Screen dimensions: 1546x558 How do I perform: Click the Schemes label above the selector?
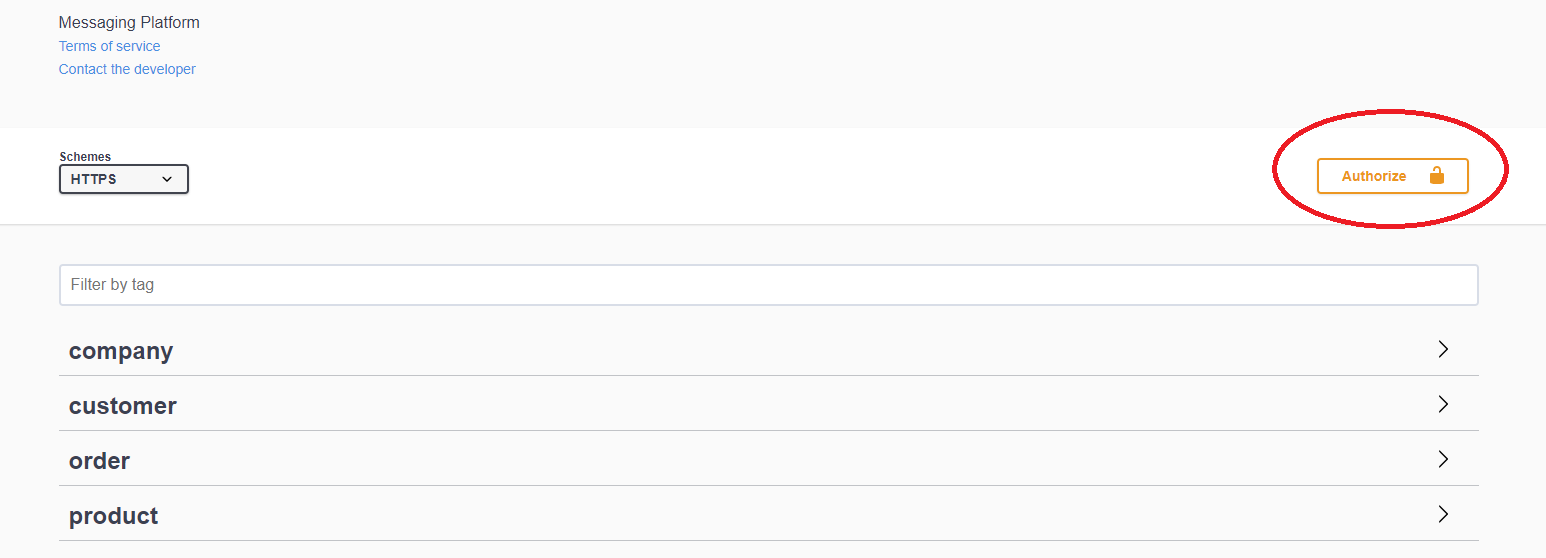85,157
